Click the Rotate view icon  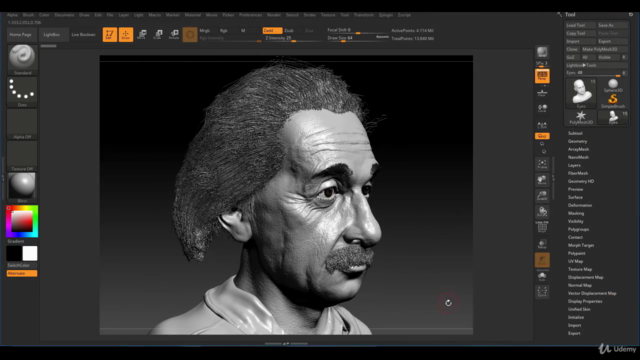coord(542,212)
